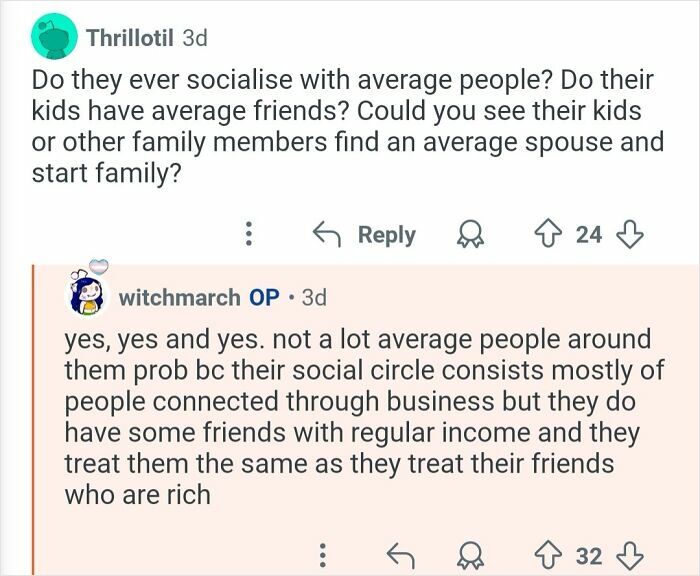
Task: Select the 32 vote count
Action: [588, 556]
